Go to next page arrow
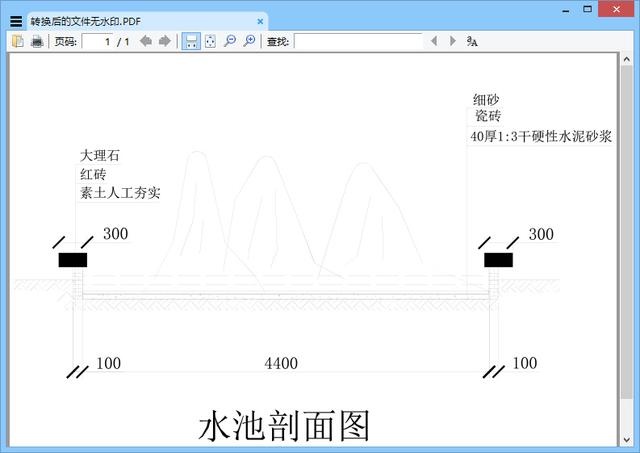 164,41
